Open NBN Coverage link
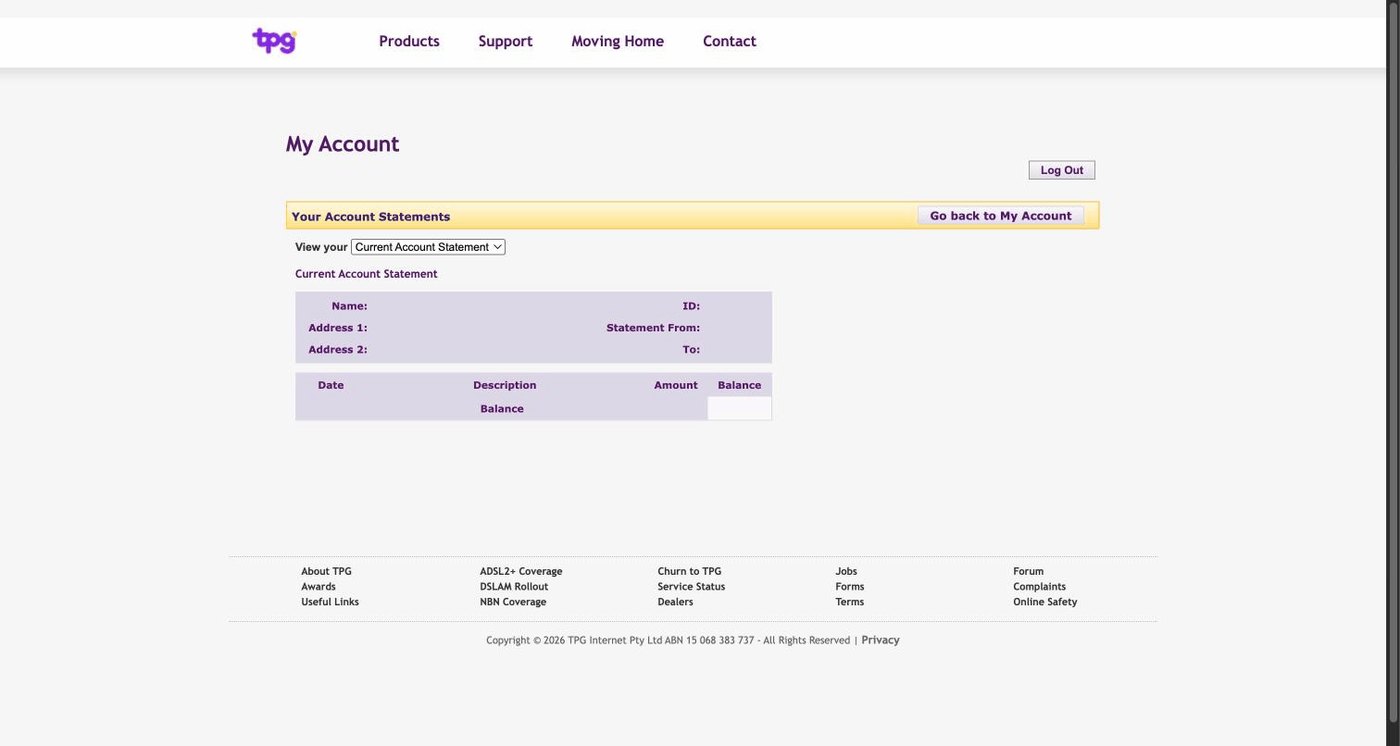This screenshot has height=746, width=1400. (x=513, y=602)
